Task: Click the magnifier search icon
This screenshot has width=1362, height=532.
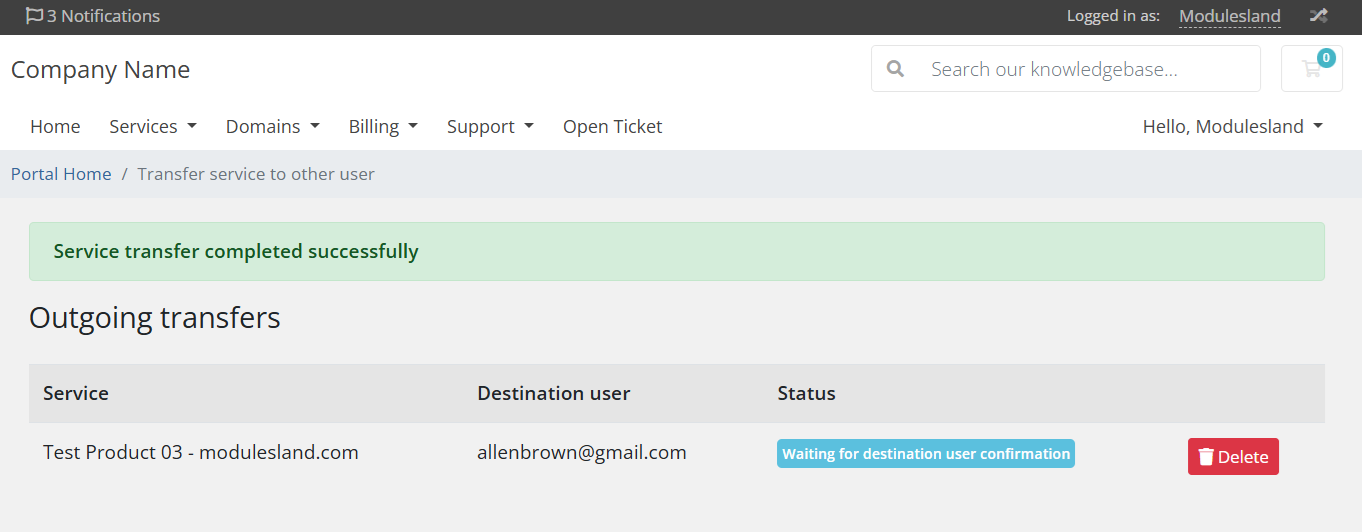Action: pyautogui.click(x=896, y=69)
